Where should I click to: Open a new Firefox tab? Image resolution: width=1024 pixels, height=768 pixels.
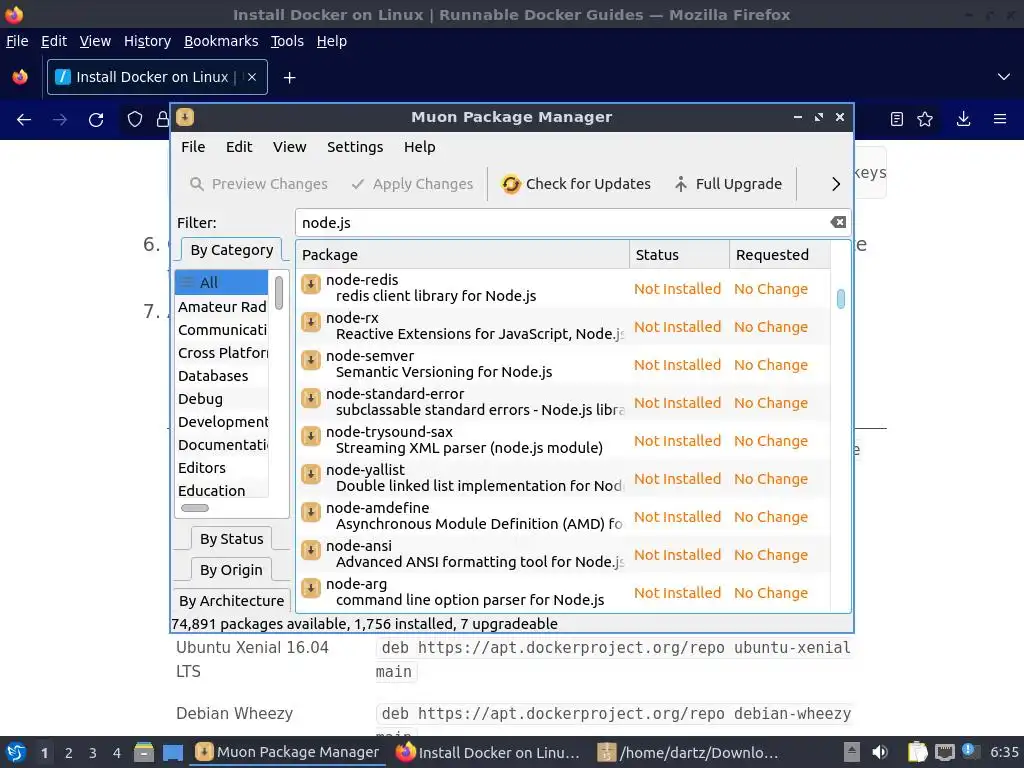(289, 78)
